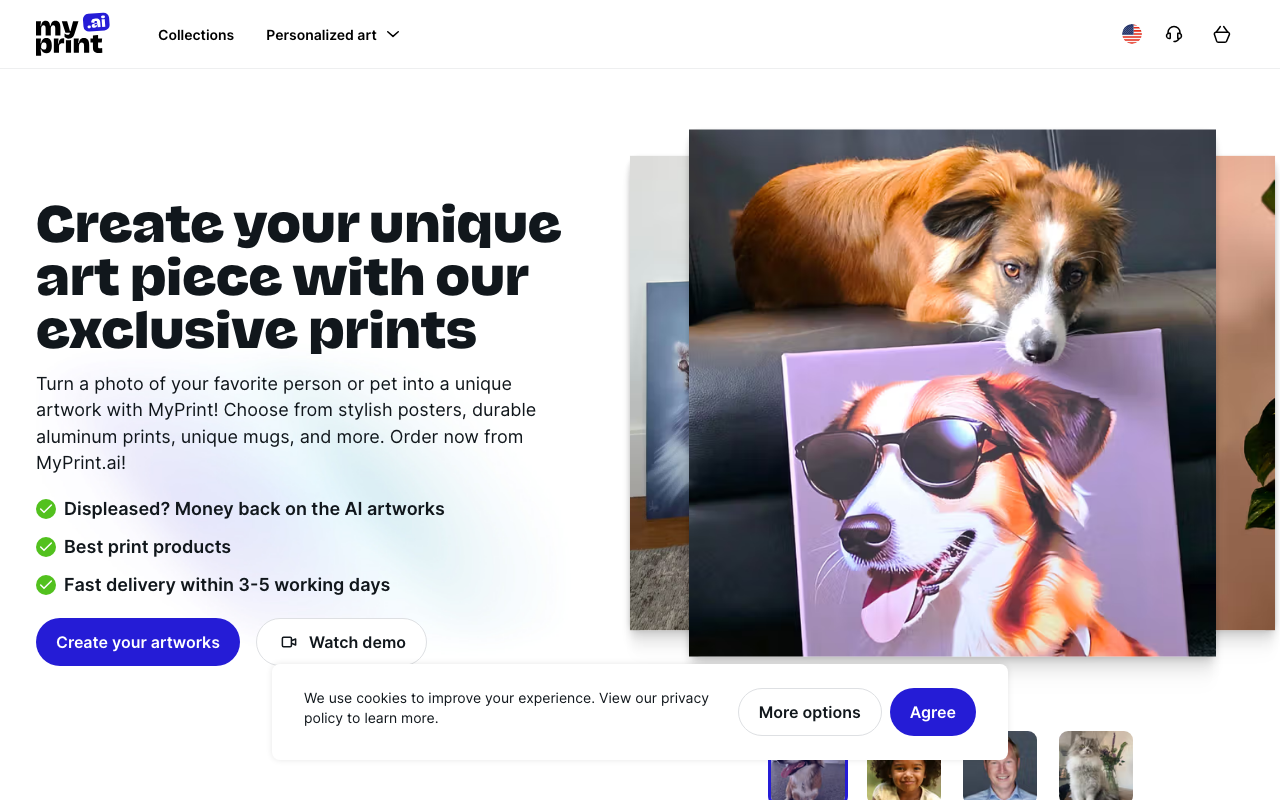Click the green check beside Best print products
Viewport: 1280px width, 800px height.
coord(46,547)
